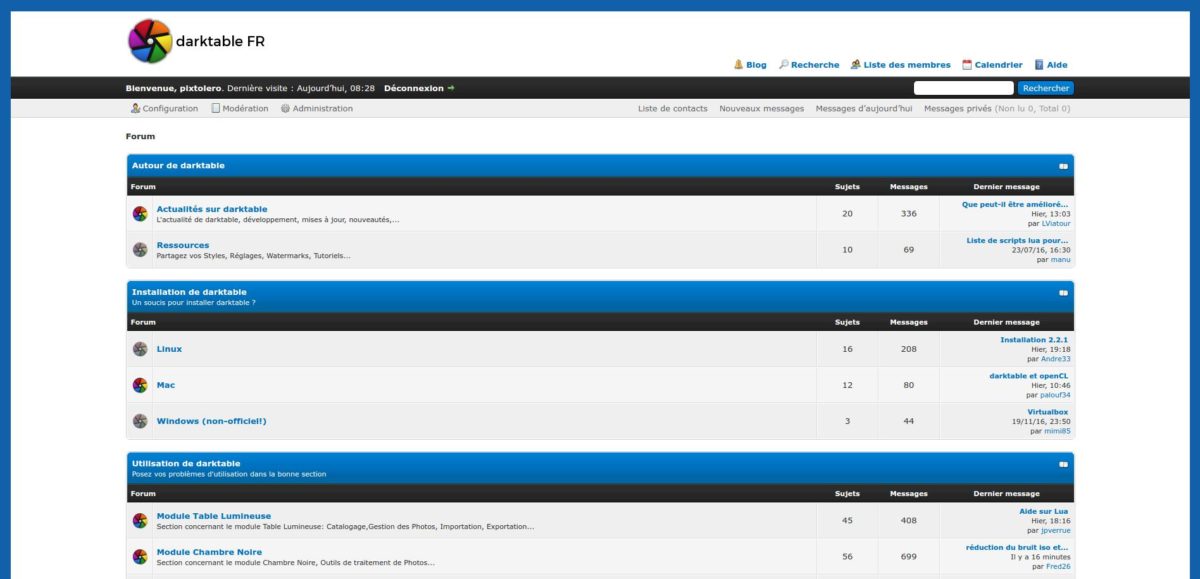The height and width of the screenshot is (579, 1200).
Task: Open LViatour's profile link
Action: click(x=1056, y=223)
